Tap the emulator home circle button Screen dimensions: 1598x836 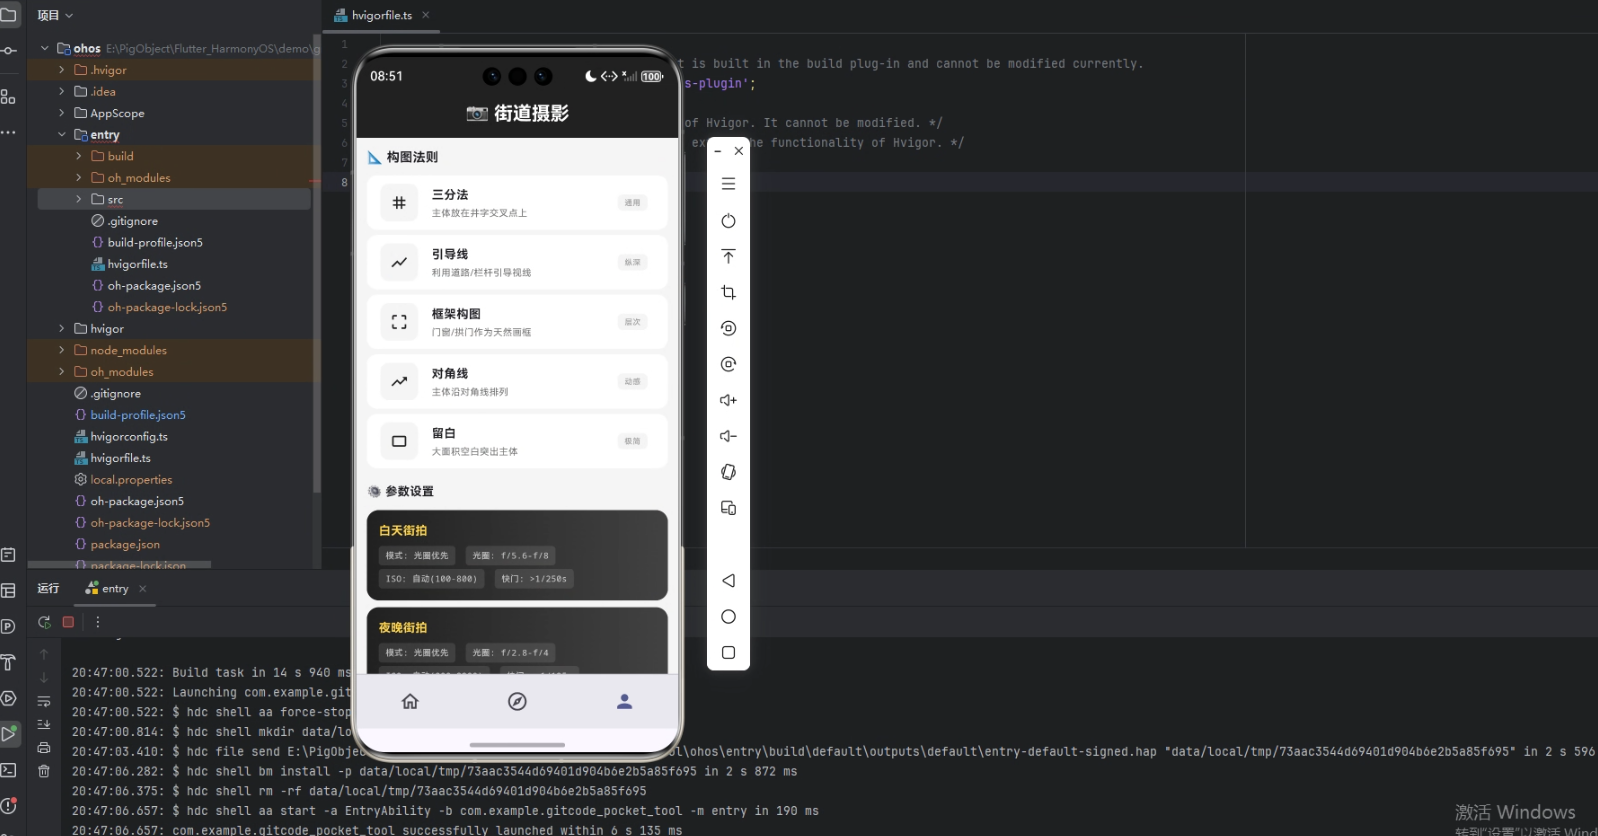[x=728, y=617]
